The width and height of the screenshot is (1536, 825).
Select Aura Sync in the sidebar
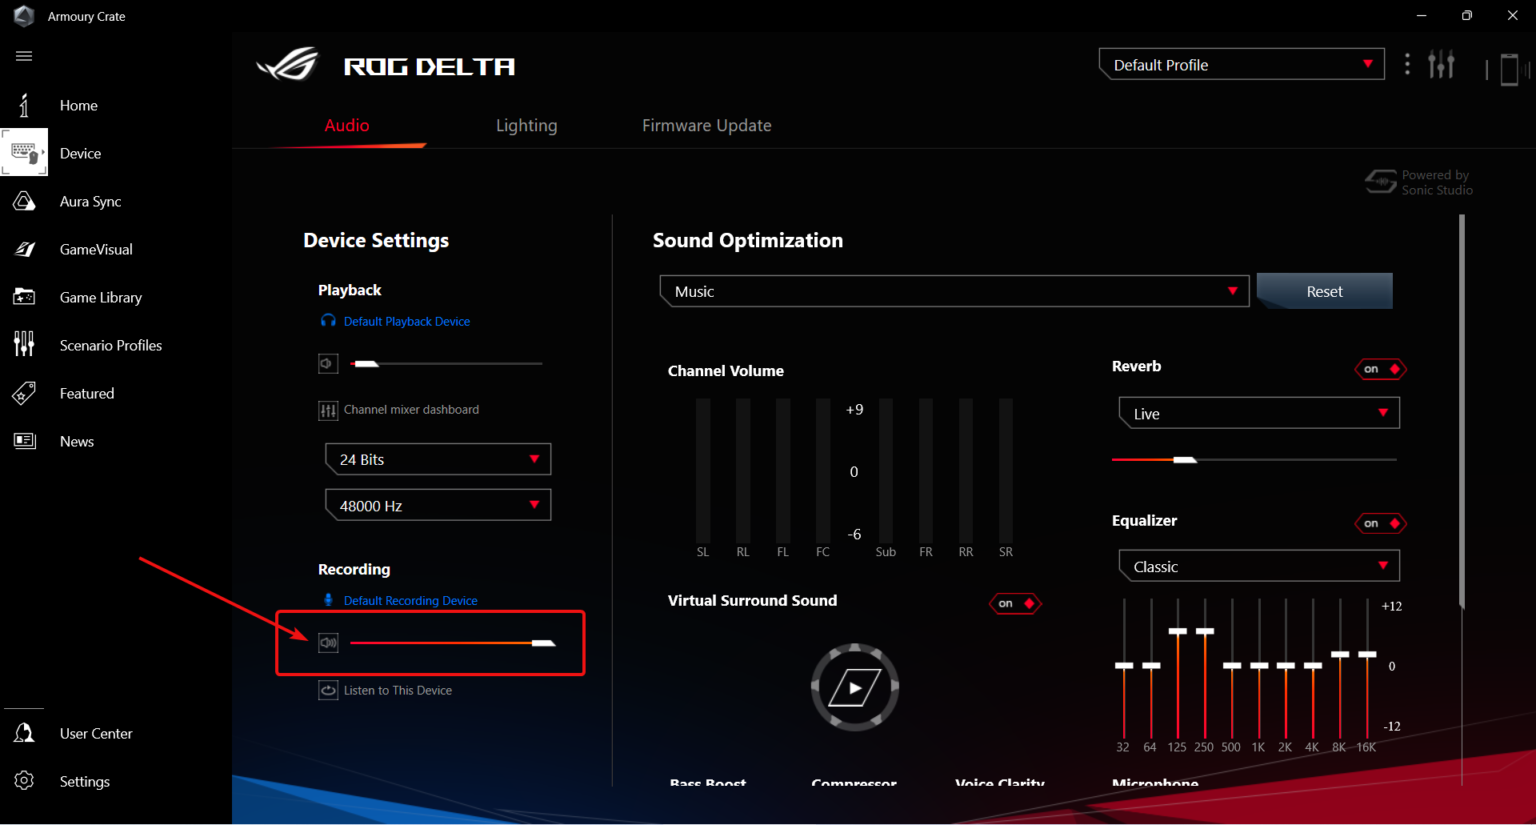coord(90,201)
